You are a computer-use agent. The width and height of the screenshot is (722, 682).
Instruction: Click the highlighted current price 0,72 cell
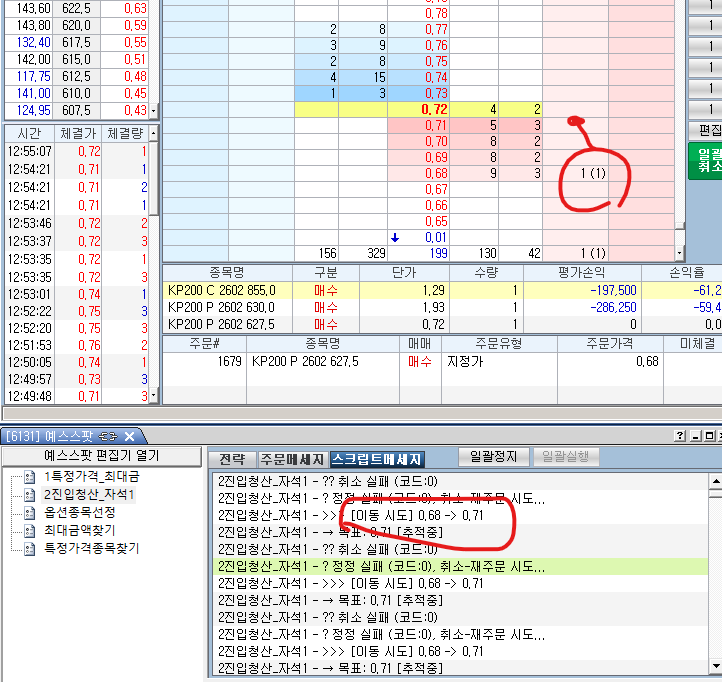pyautogui.click(x=433, y=108)
